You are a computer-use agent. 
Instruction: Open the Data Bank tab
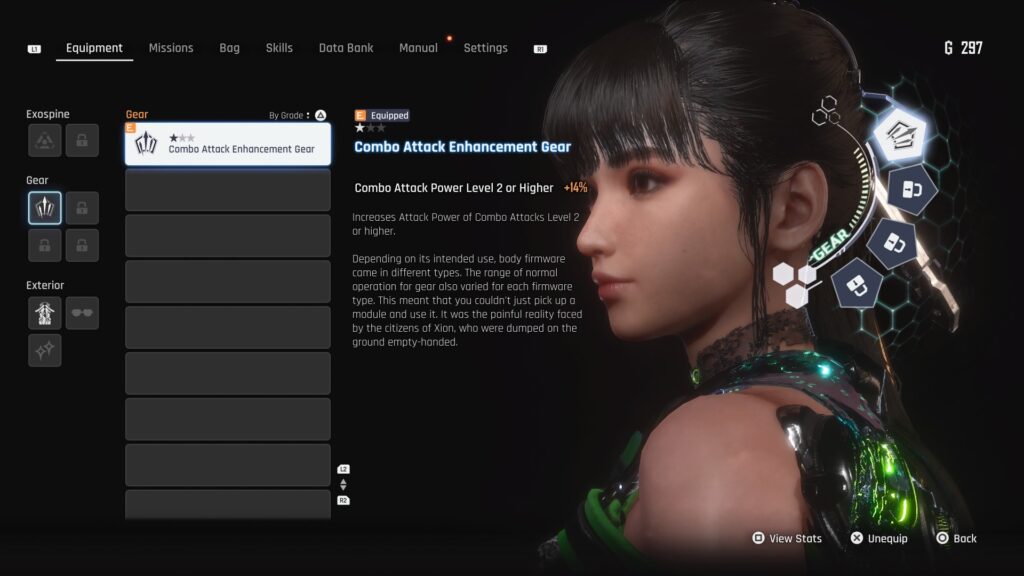[x=346, y=48]
